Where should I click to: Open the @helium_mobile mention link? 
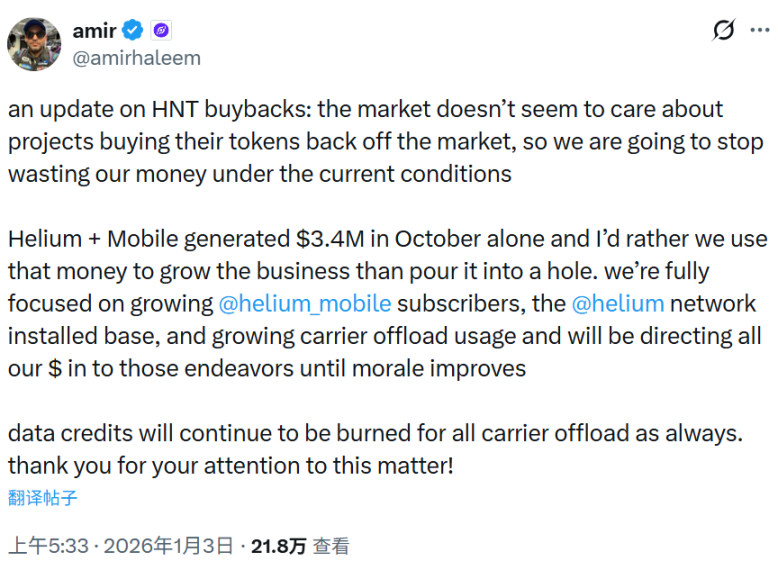tap(302, 304)
